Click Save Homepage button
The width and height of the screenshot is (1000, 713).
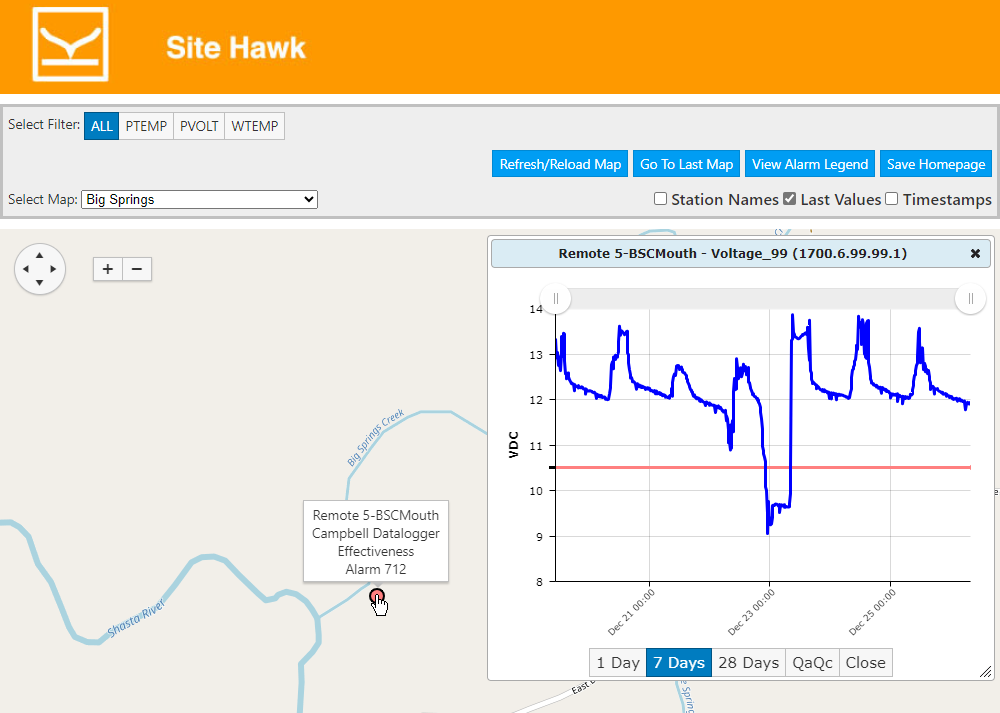pos(936,164)
